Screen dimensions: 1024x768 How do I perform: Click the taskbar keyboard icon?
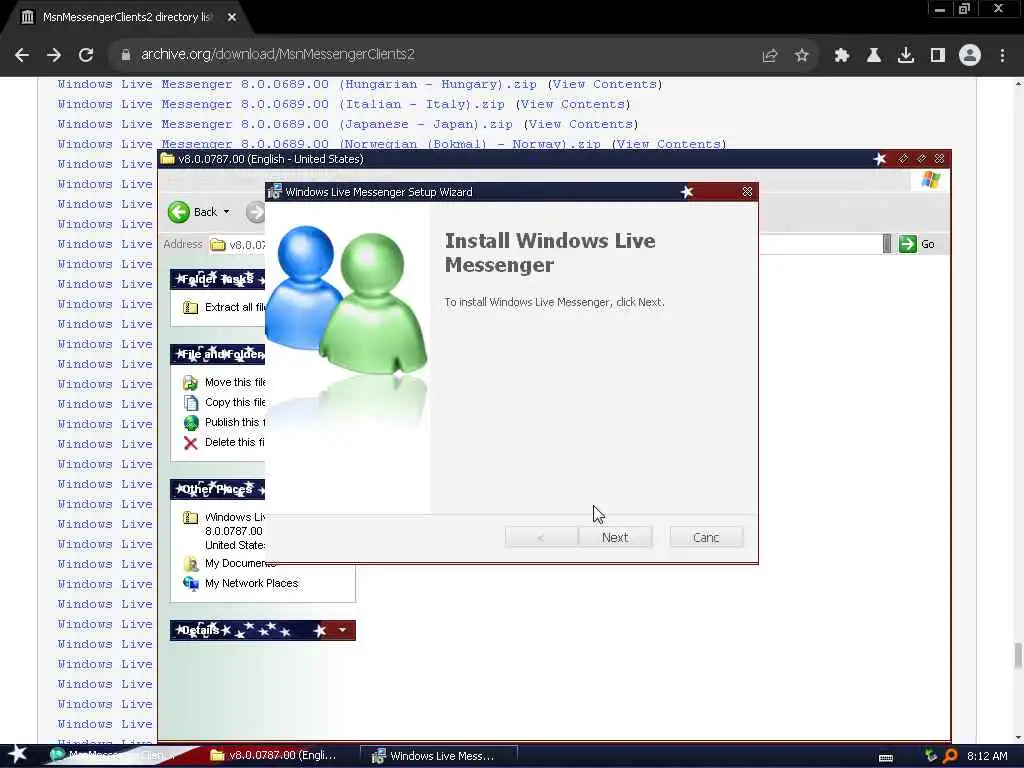click(886, 757)
